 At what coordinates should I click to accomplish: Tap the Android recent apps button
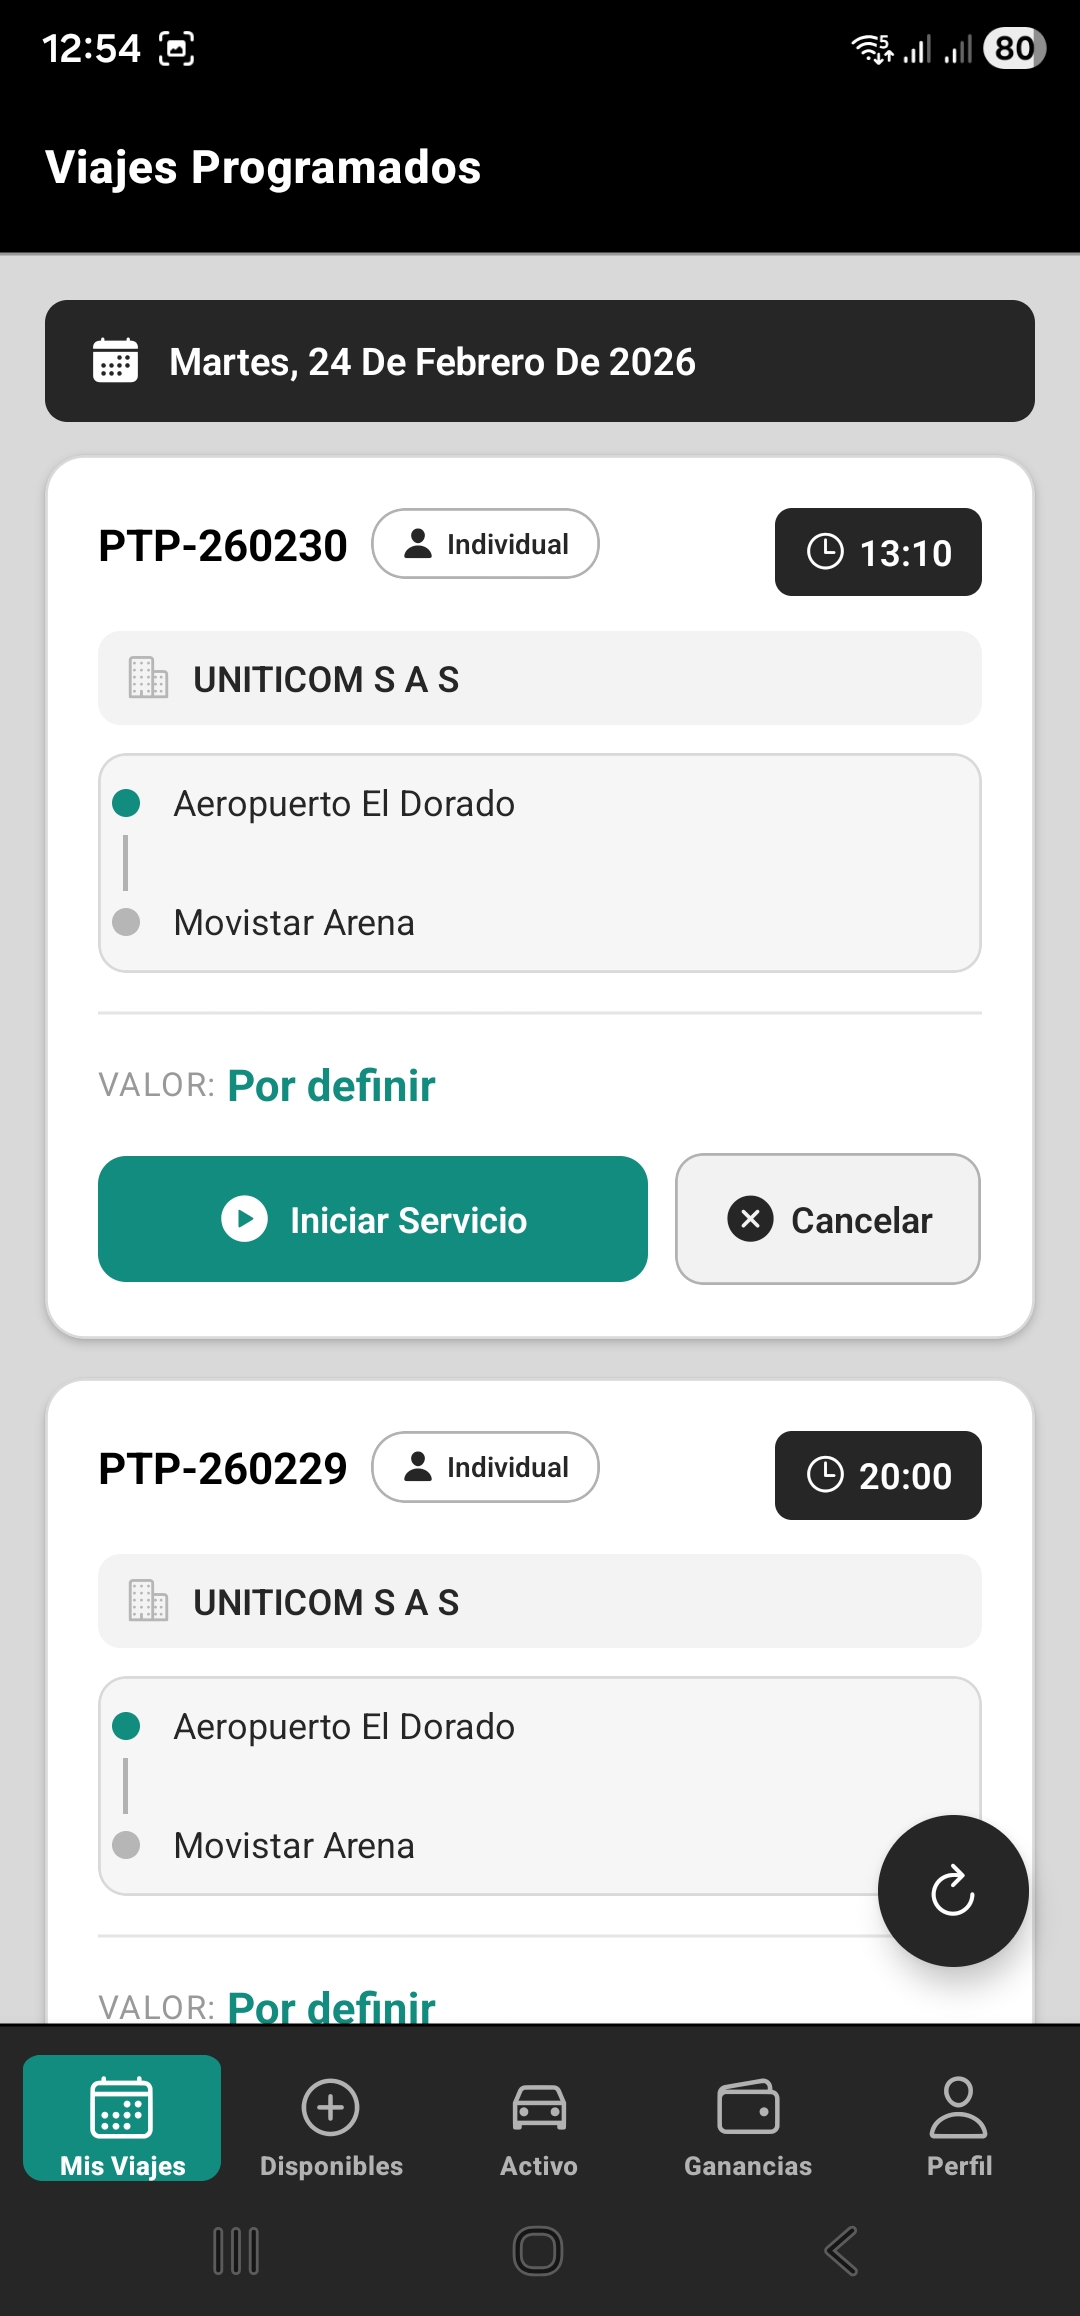[236, 2251]
